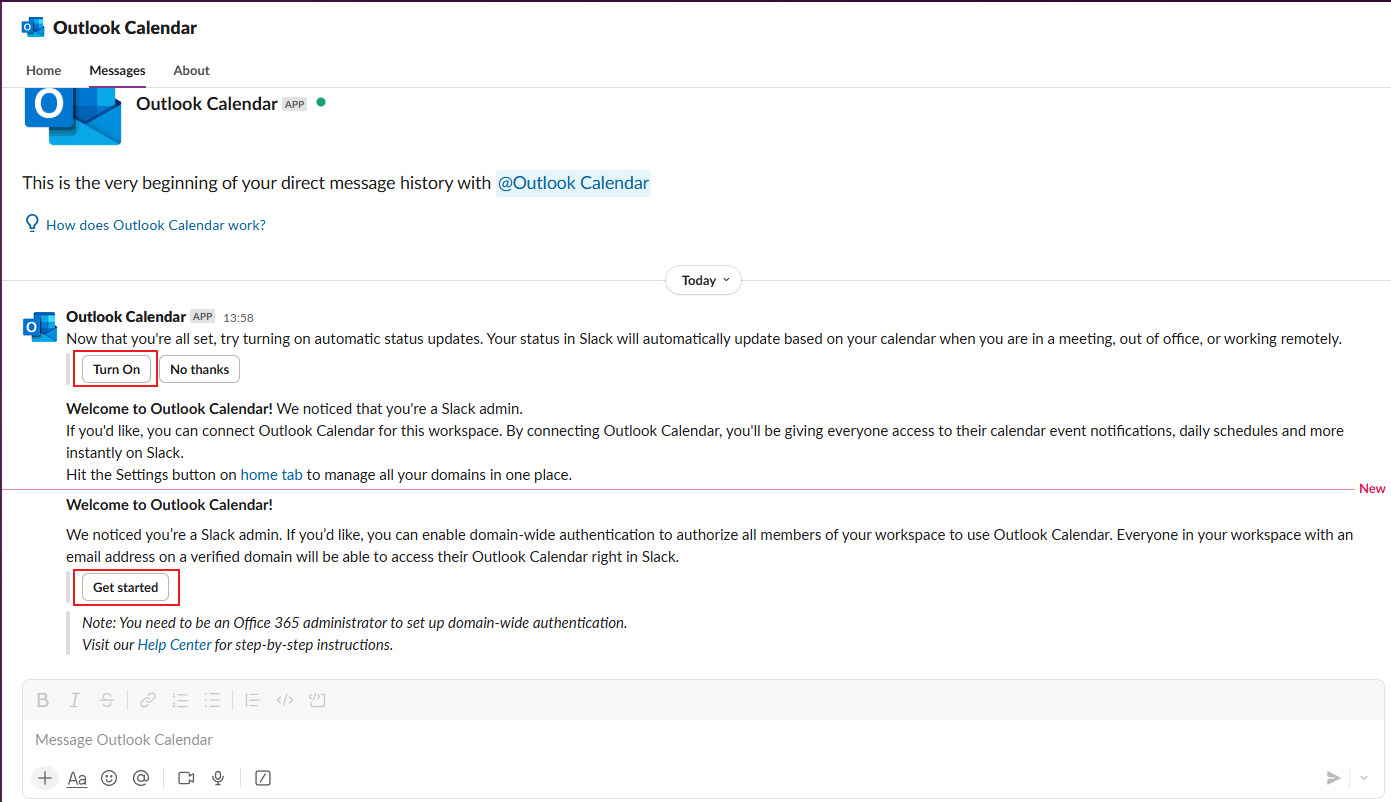Click the @Outlook Calendar mention
The width and height of the screenshot is (1391, 802).
pyautogui.click(x=574, y=183)
